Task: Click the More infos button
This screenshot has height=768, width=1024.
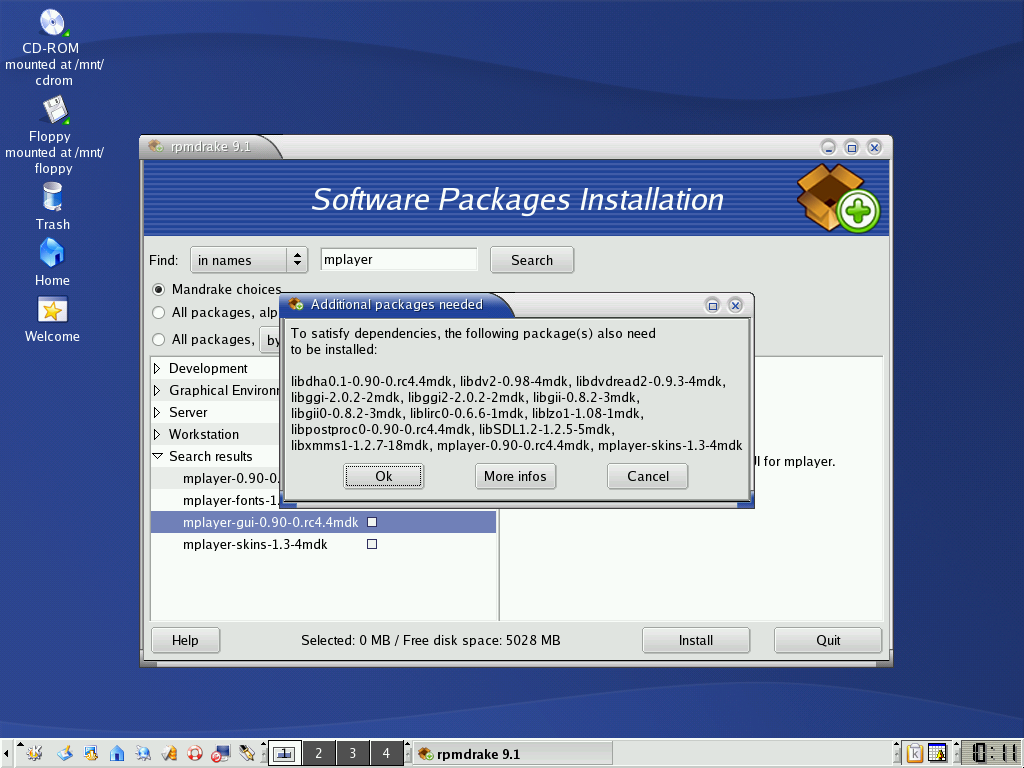Action: [515, 476]
